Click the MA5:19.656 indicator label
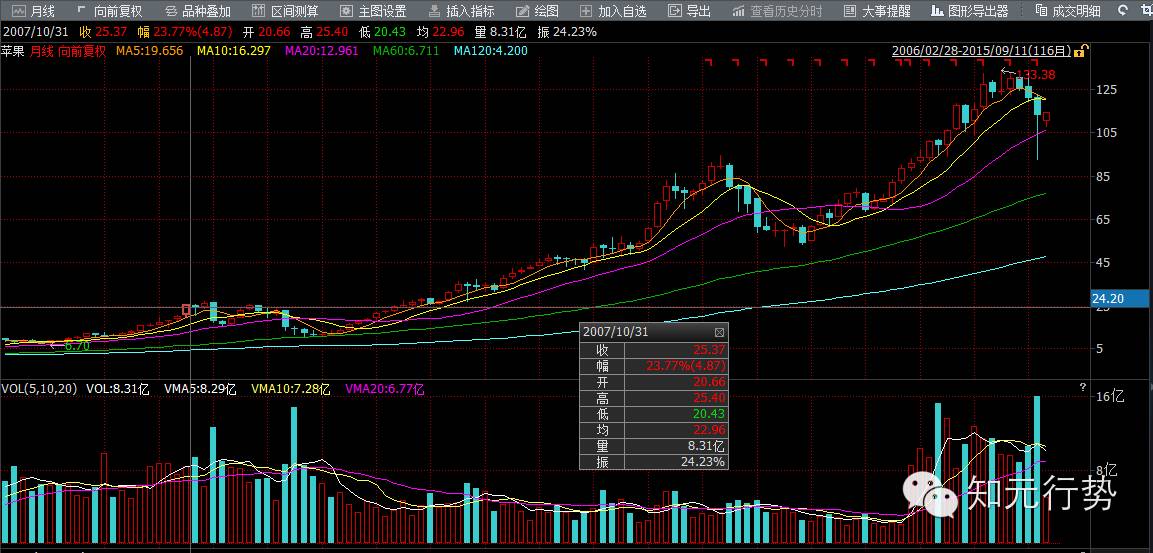1153x553 pixels. click(149, 51)
